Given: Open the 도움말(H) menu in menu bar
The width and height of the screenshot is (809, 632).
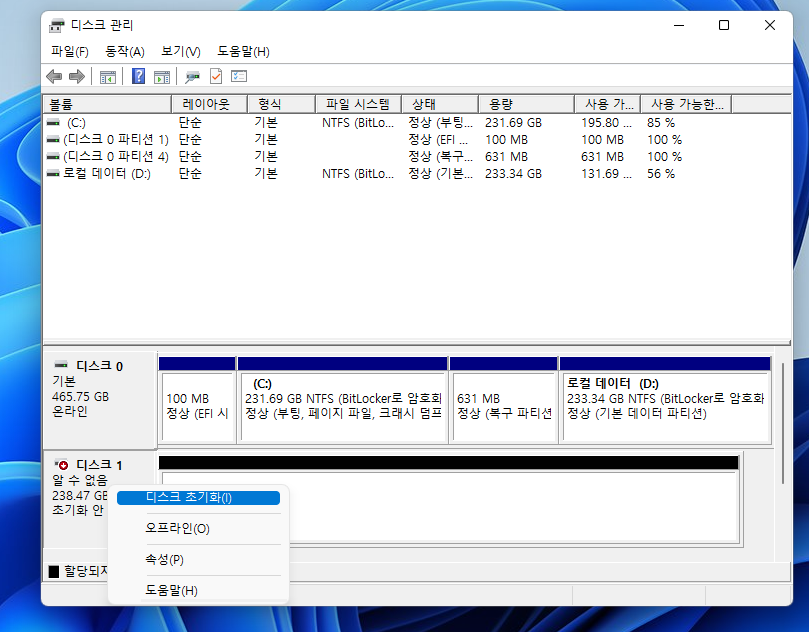Looking at the screenshot, I should point(243,52).
